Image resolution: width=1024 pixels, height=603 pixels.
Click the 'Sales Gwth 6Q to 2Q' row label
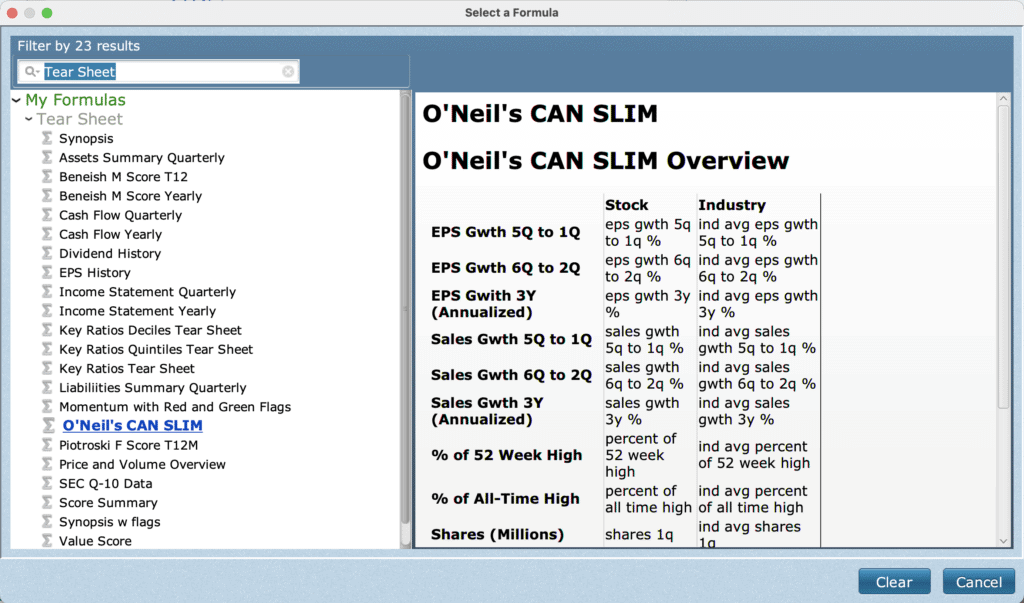[x=511, y=375]
